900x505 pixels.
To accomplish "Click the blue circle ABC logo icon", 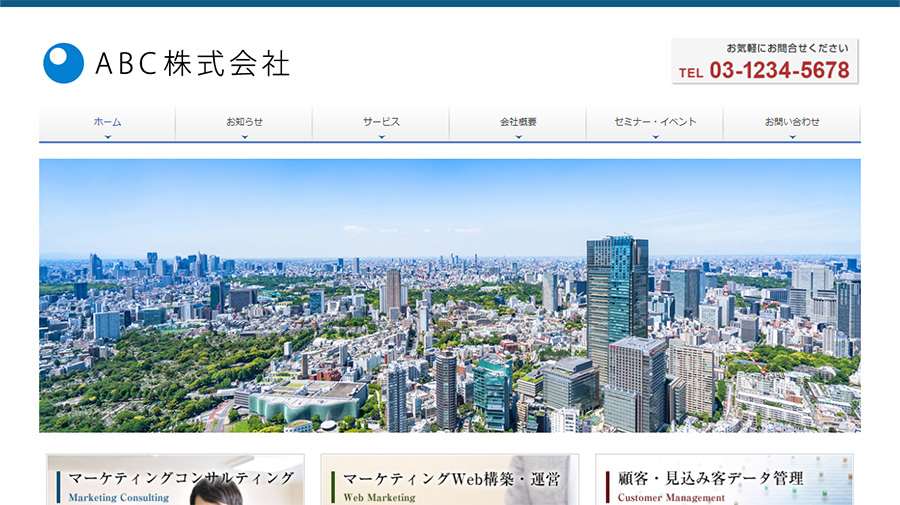I will [64, 63].
